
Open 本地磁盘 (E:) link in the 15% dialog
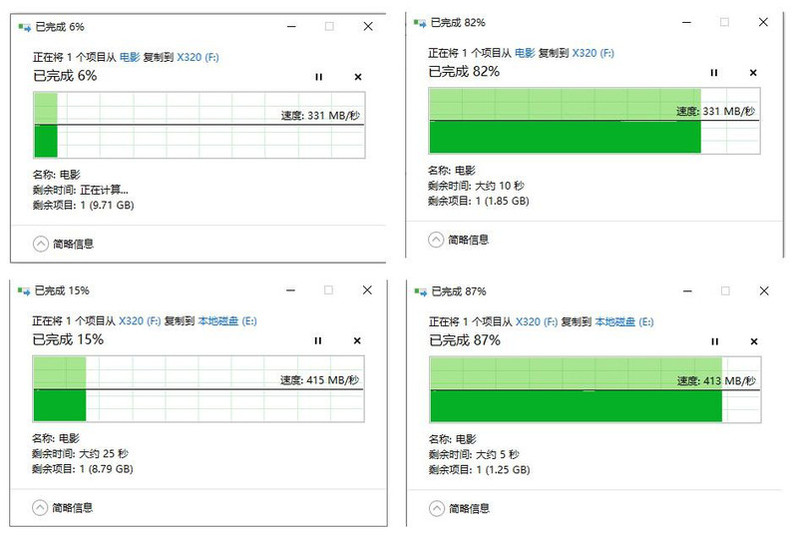click(x=227, y=321)
